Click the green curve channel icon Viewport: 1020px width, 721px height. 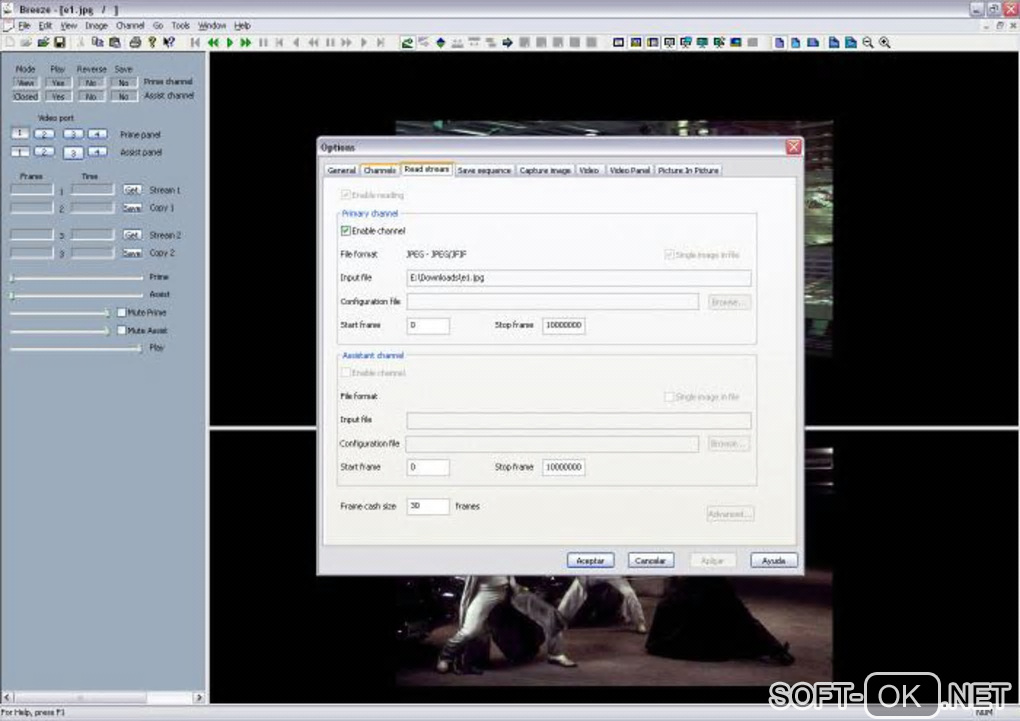[x=407, y=43]
